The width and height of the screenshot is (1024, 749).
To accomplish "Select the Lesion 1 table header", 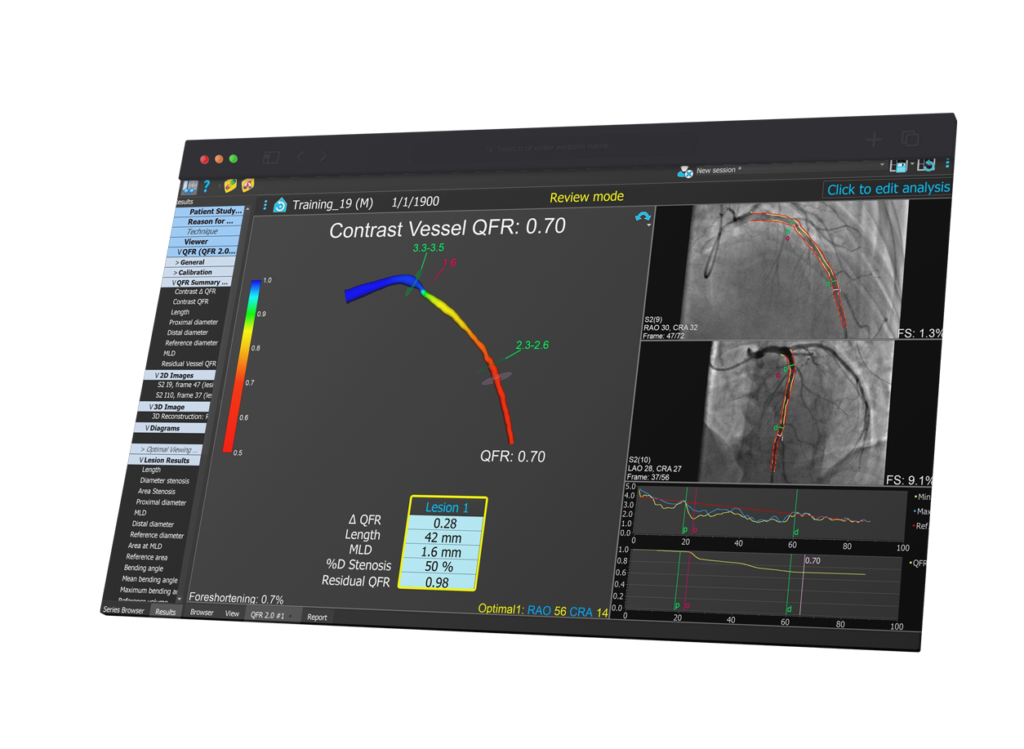I will [x=447, y=507].
